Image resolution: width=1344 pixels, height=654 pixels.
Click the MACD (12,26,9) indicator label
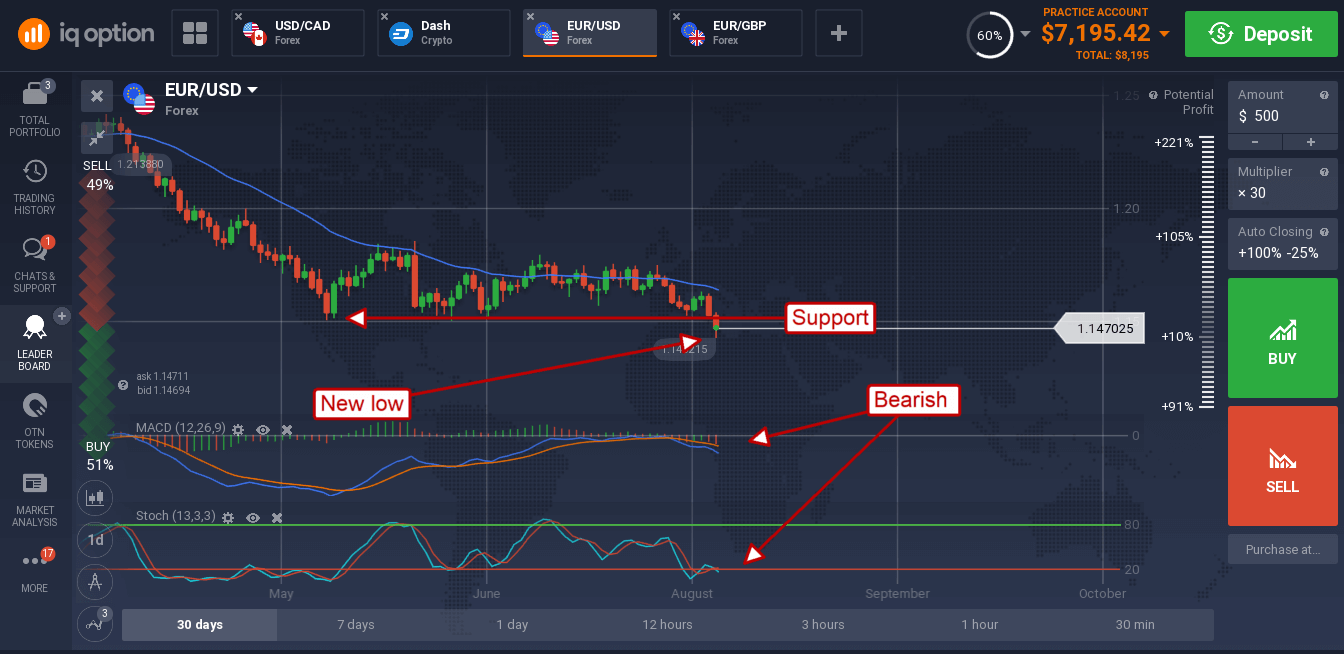click(180, 428)
